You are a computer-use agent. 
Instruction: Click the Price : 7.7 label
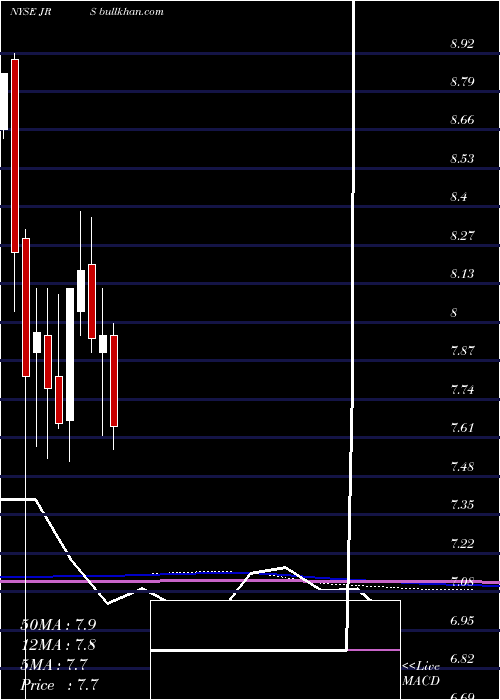(x=59, y=684)
